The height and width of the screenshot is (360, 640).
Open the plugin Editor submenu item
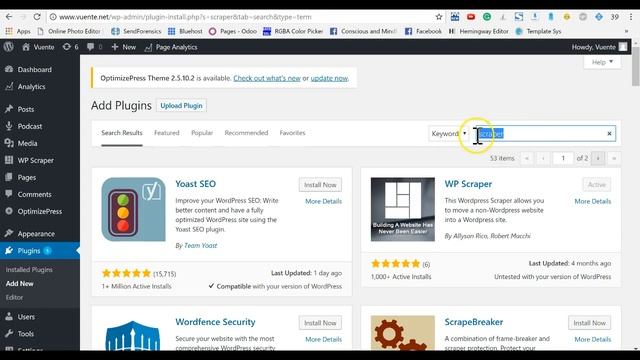pos(14,298)
